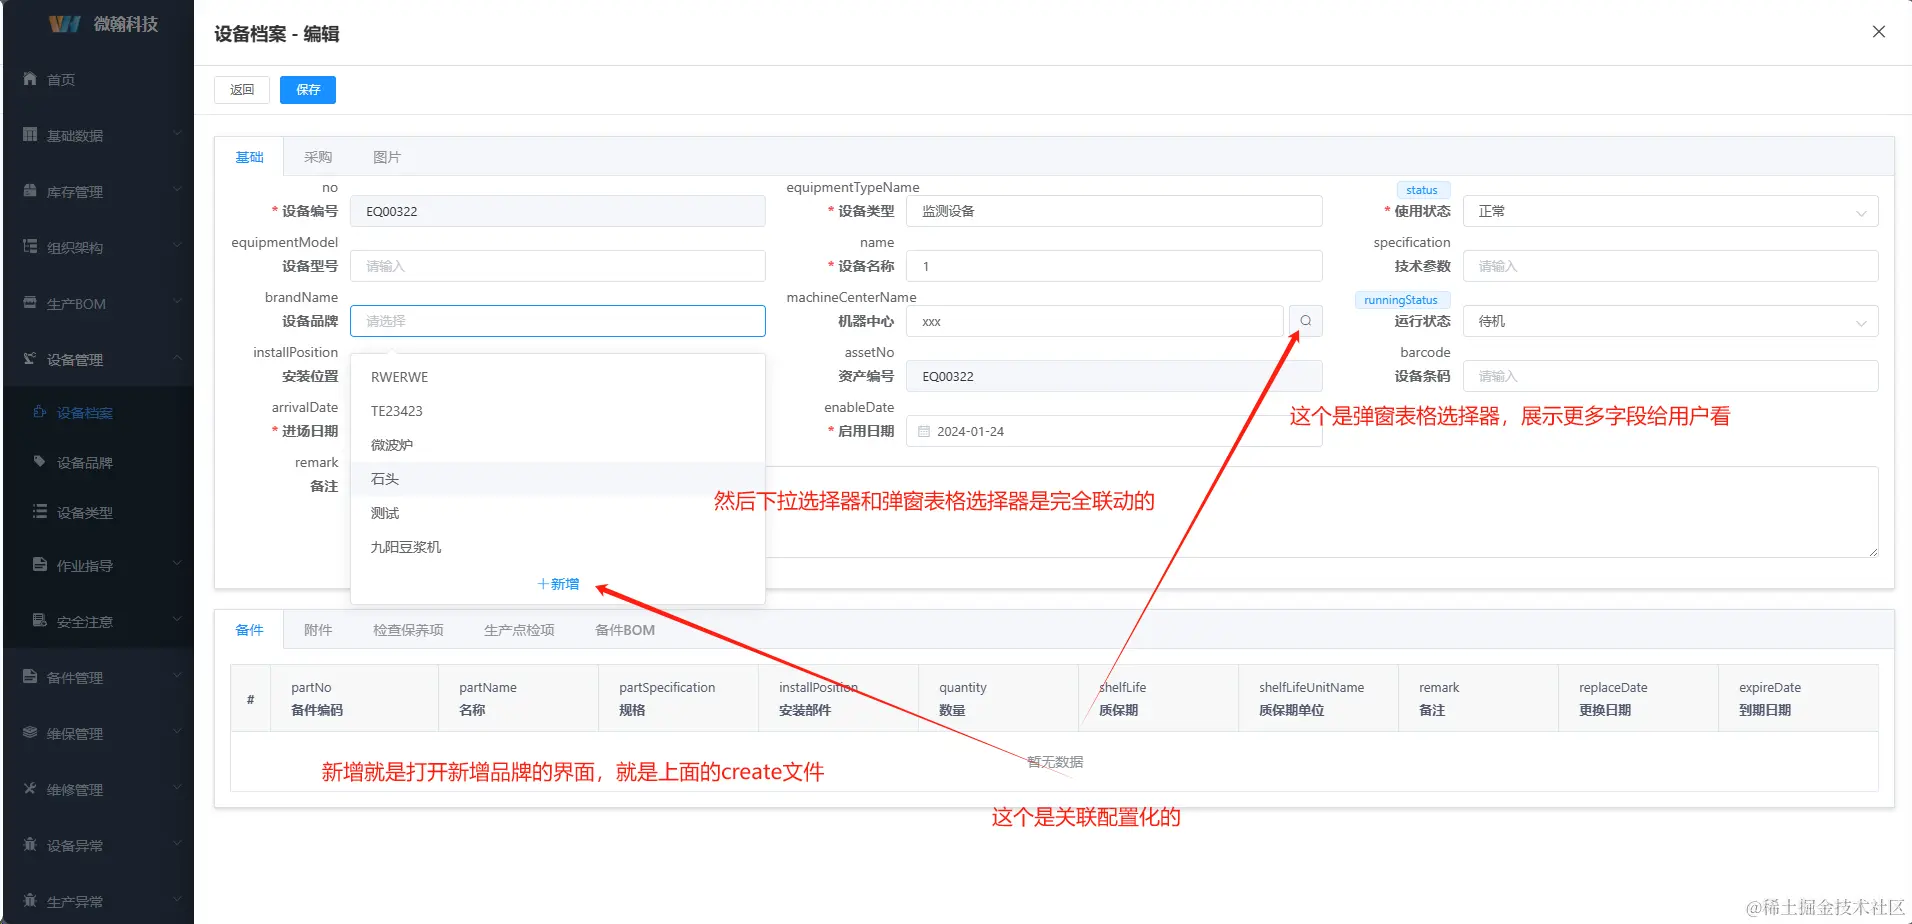This screenshot has height=924, width=1912.
Task: Click the 维保管理 layers icon
Action: point(30,732)
